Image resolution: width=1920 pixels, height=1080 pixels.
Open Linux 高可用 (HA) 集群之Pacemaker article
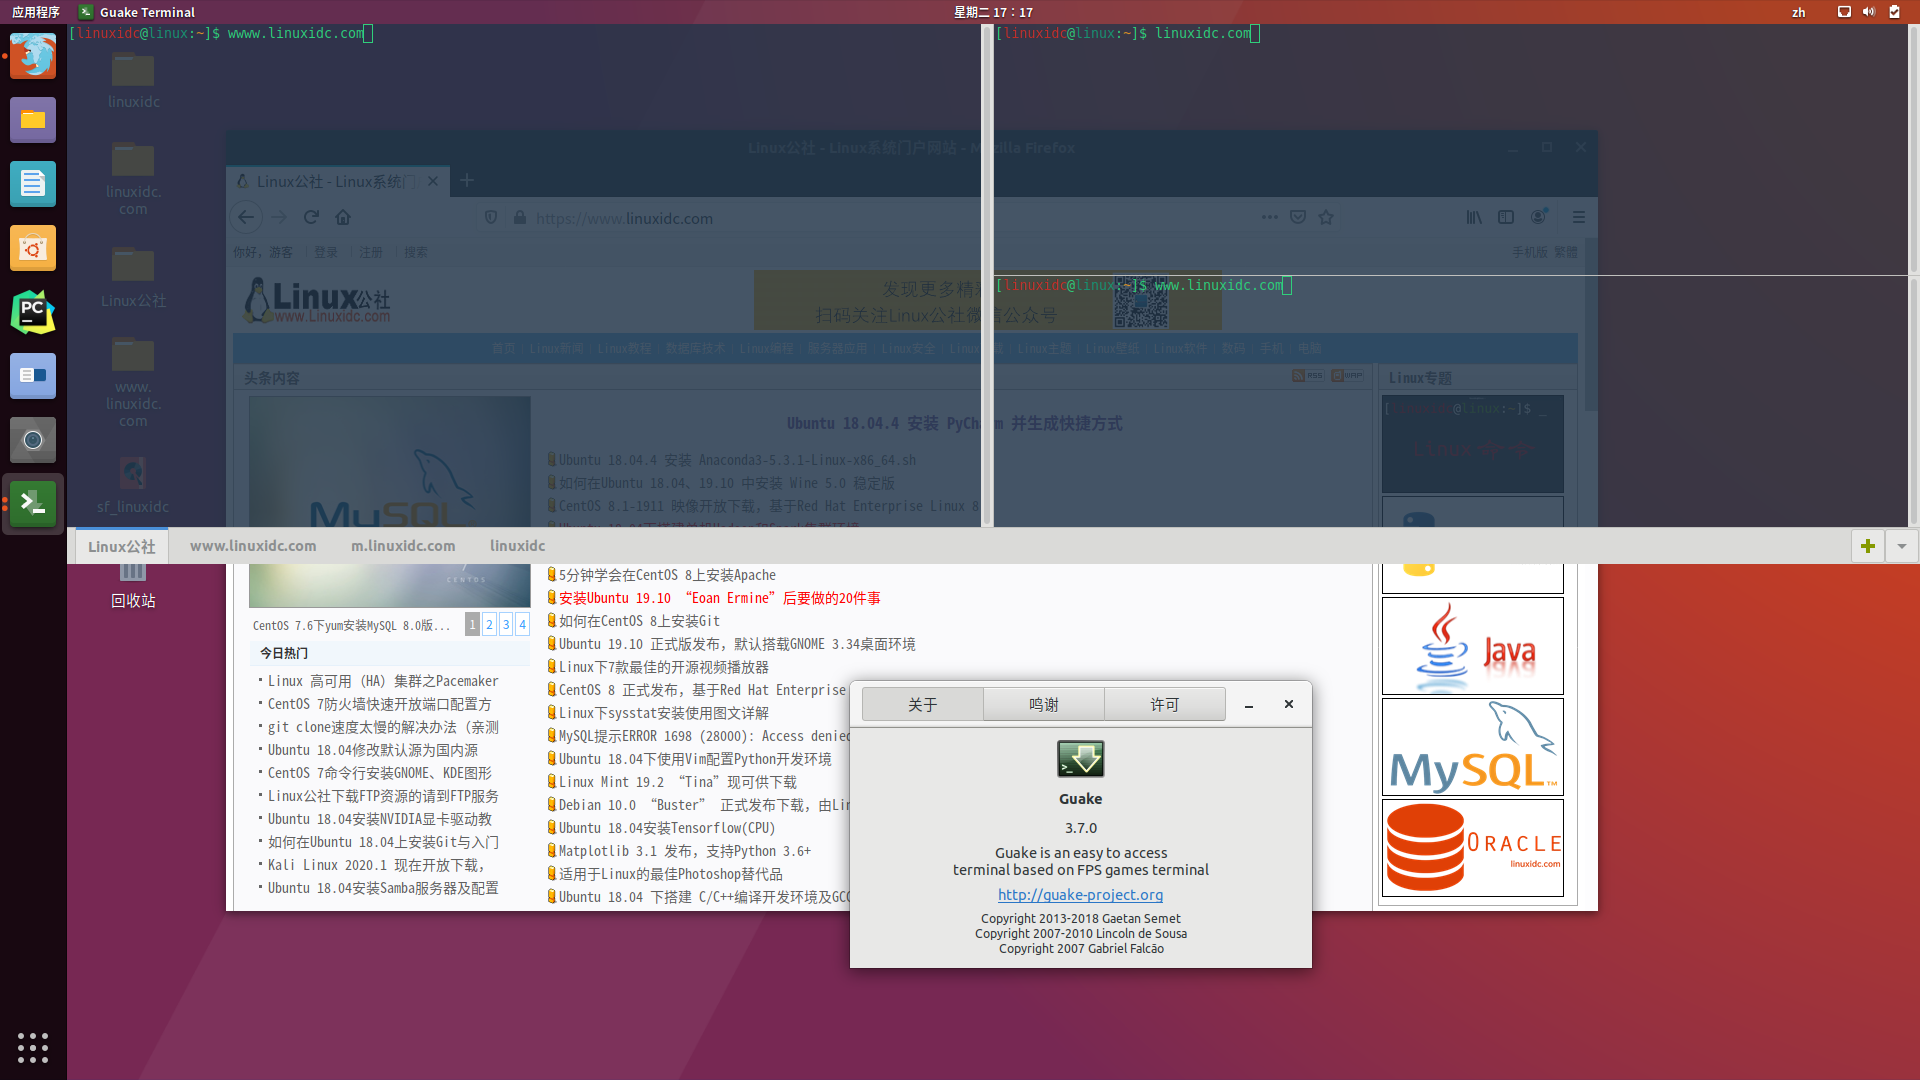tap(383, 681)
